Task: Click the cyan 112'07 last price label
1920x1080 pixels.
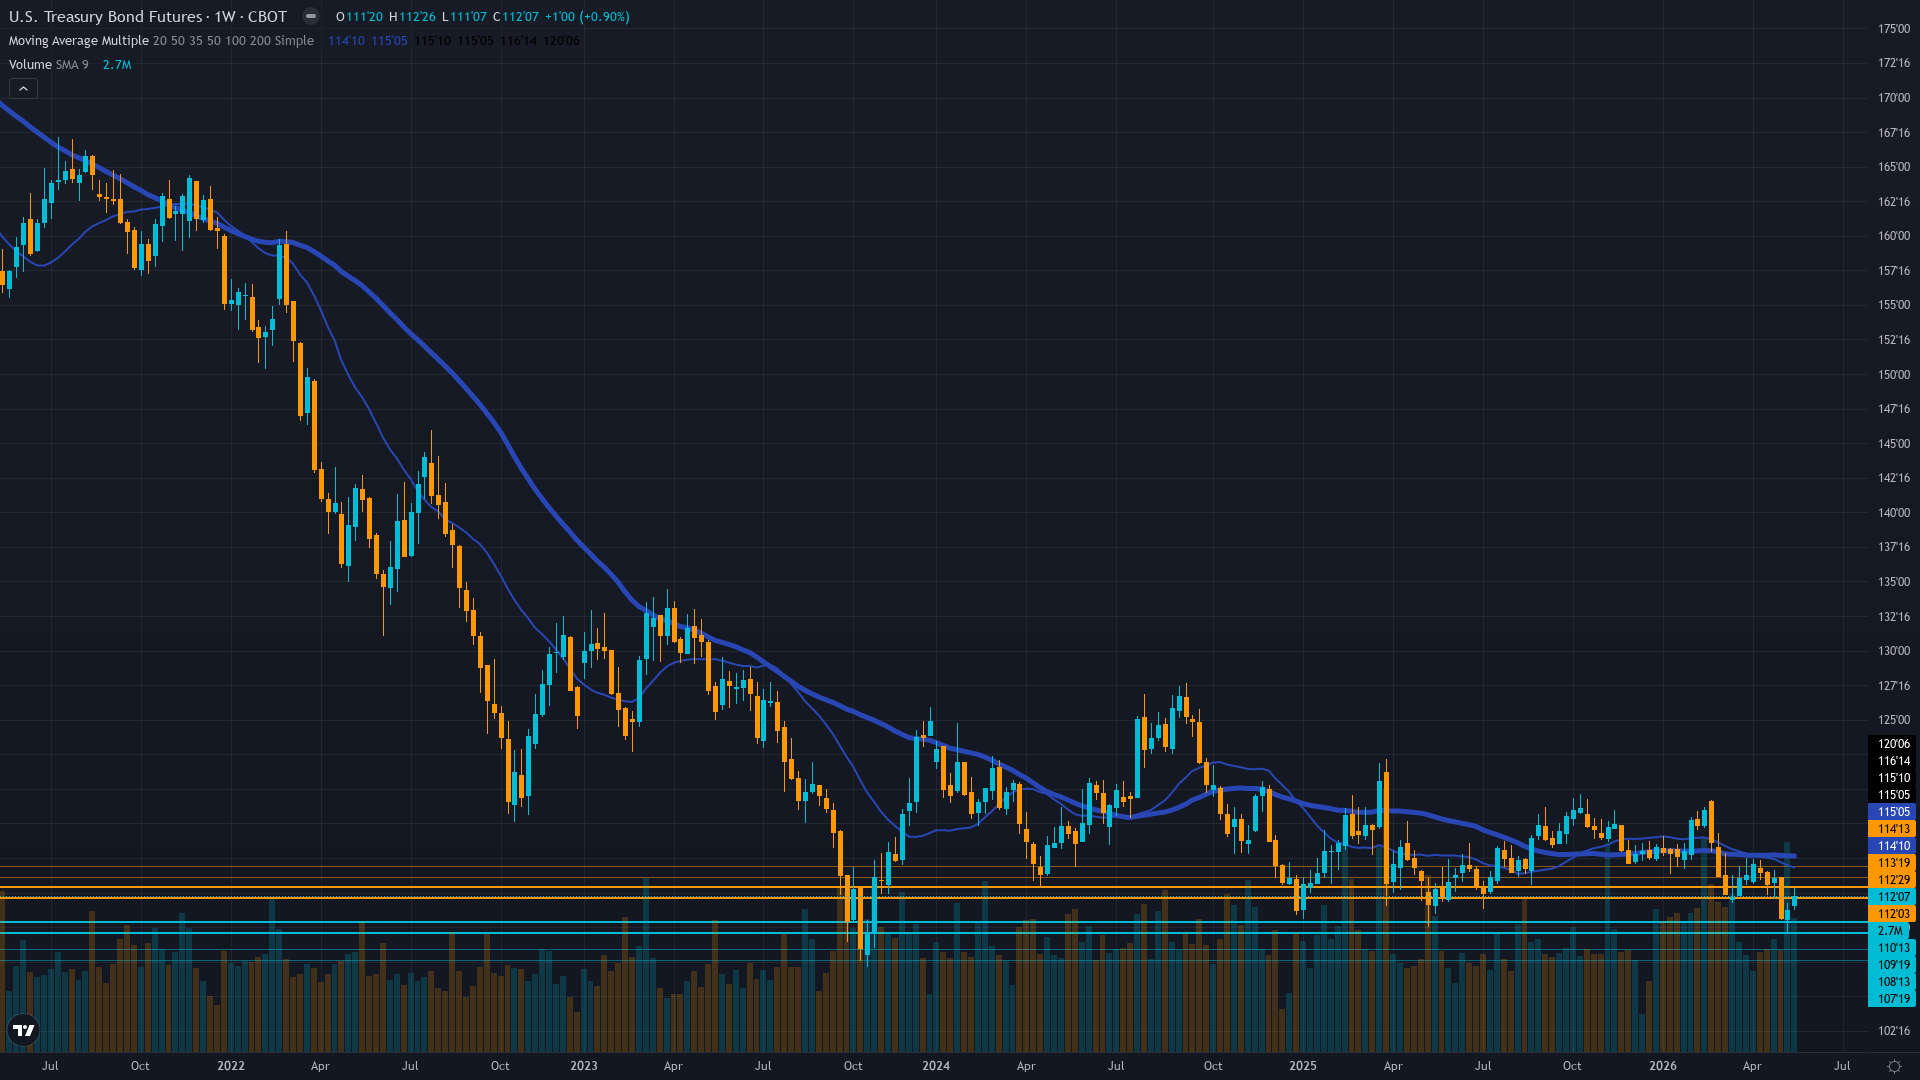Action: pyautogui.click(x=1892, y=897)
